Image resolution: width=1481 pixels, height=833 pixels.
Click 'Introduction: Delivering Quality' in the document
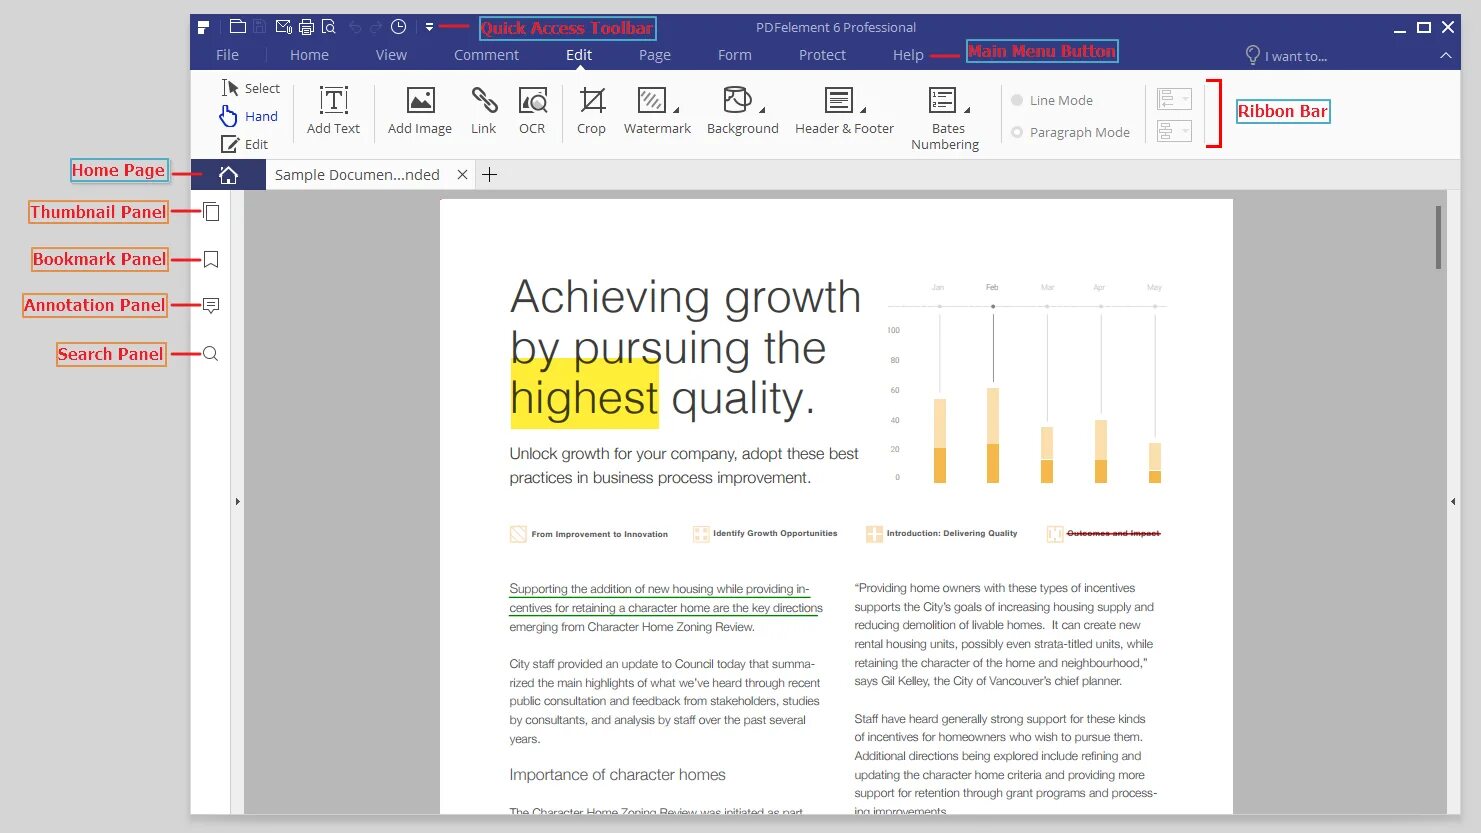[x=951, y=533]
